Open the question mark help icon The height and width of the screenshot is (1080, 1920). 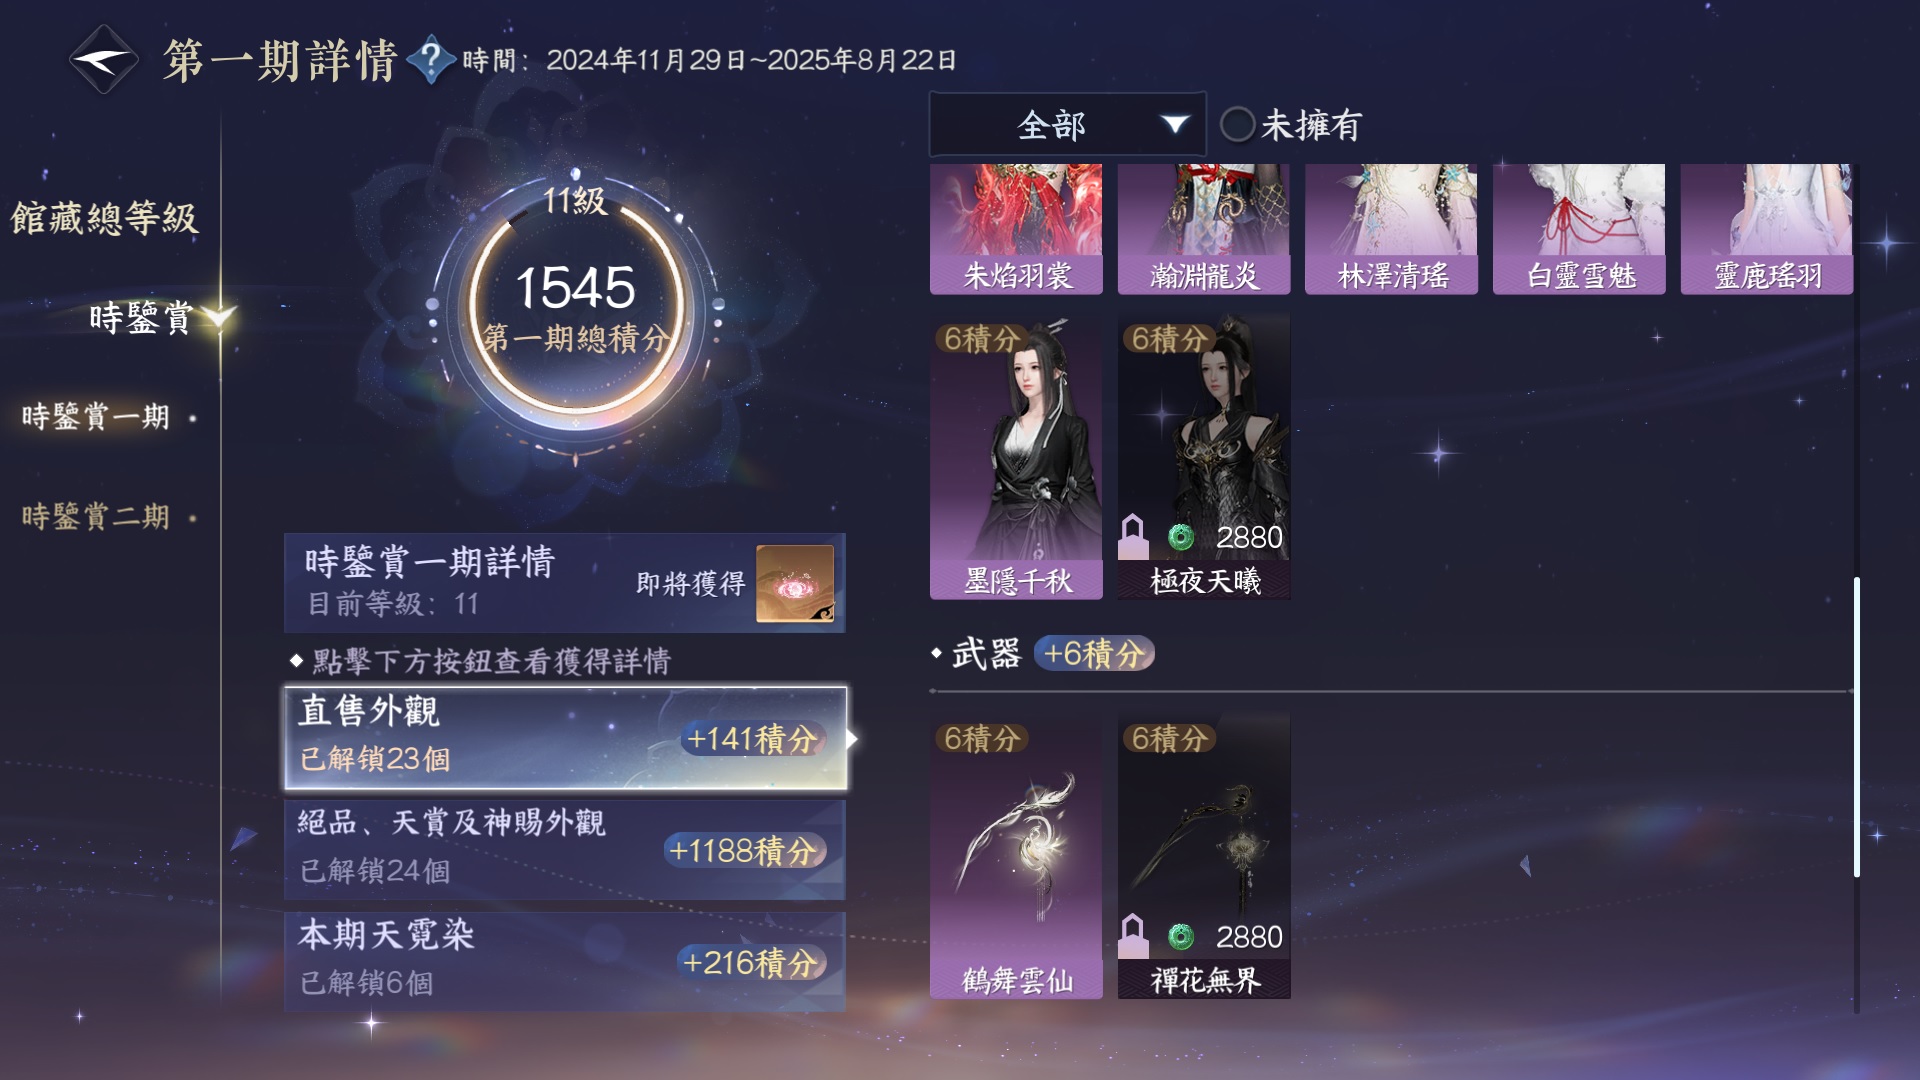pyautogui.click(x=431, y=60)
